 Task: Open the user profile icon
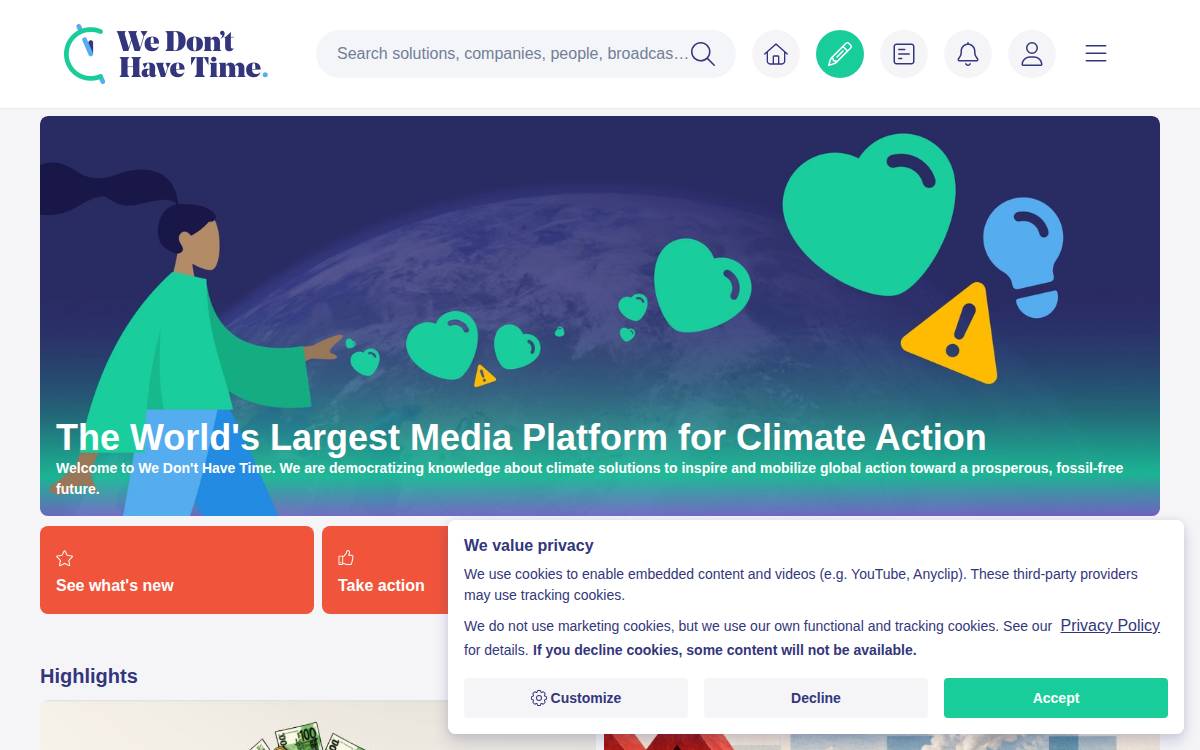[x=1032, y=54]
